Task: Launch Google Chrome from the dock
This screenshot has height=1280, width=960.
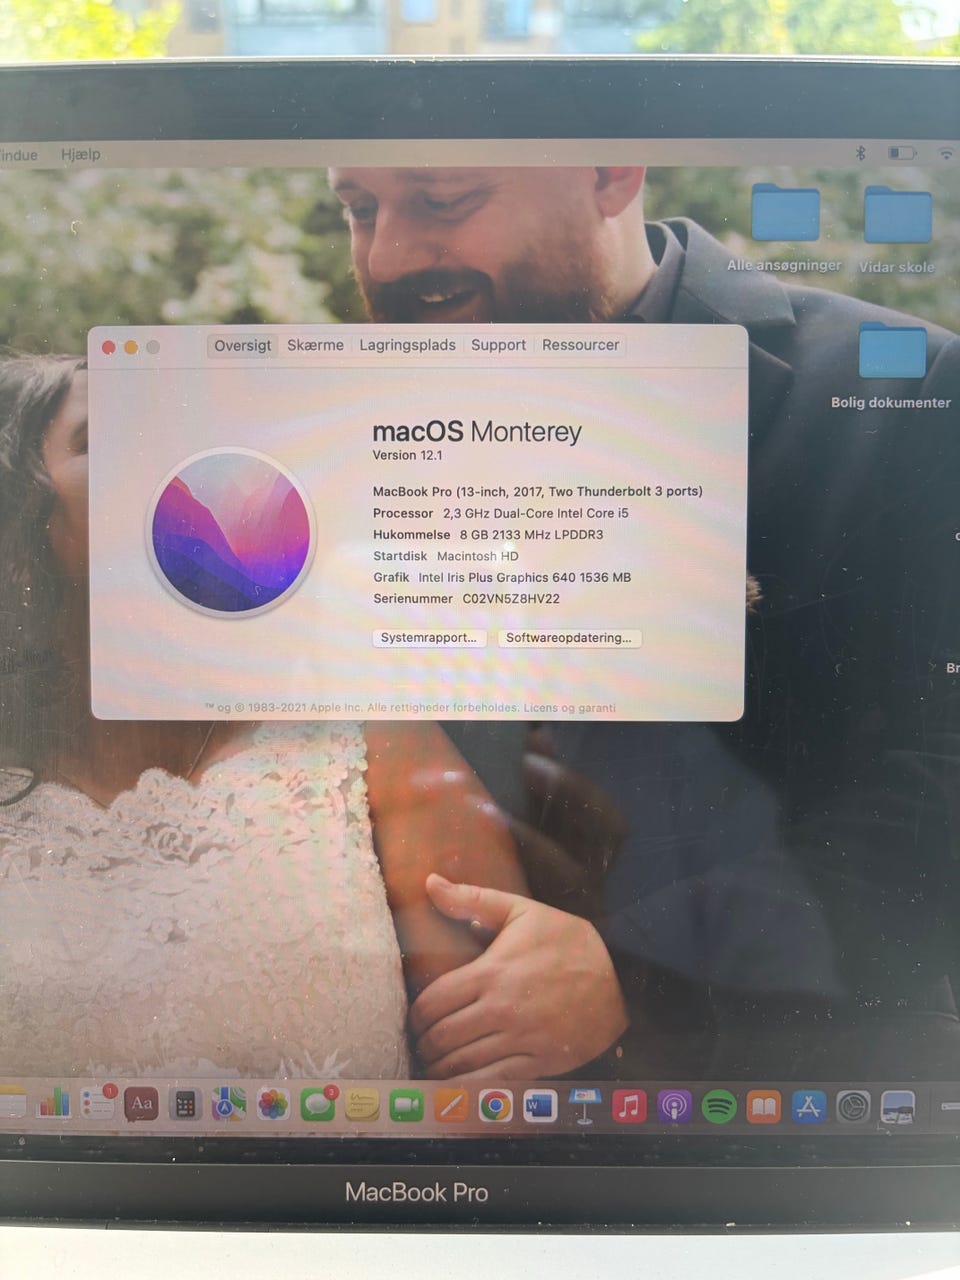Action: pyautogui.click(x=495, y=1106)
